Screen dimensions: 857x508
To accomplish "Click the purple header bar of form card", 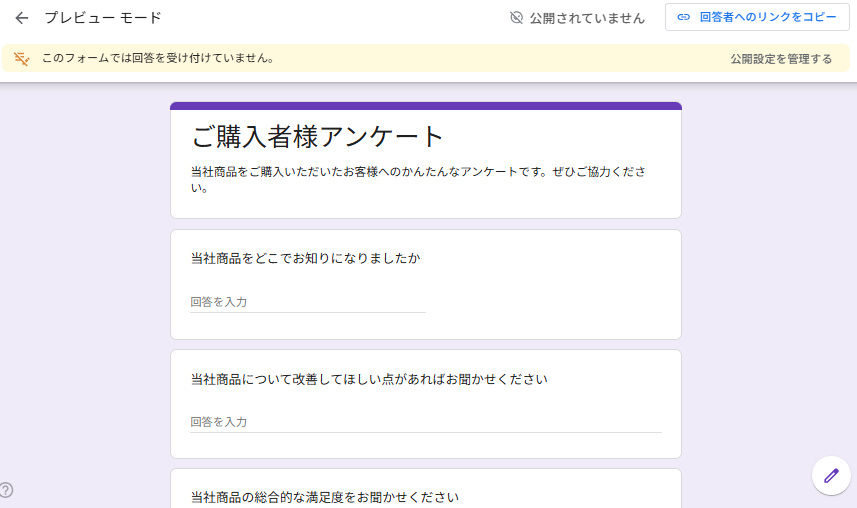I will click(425, 106).
